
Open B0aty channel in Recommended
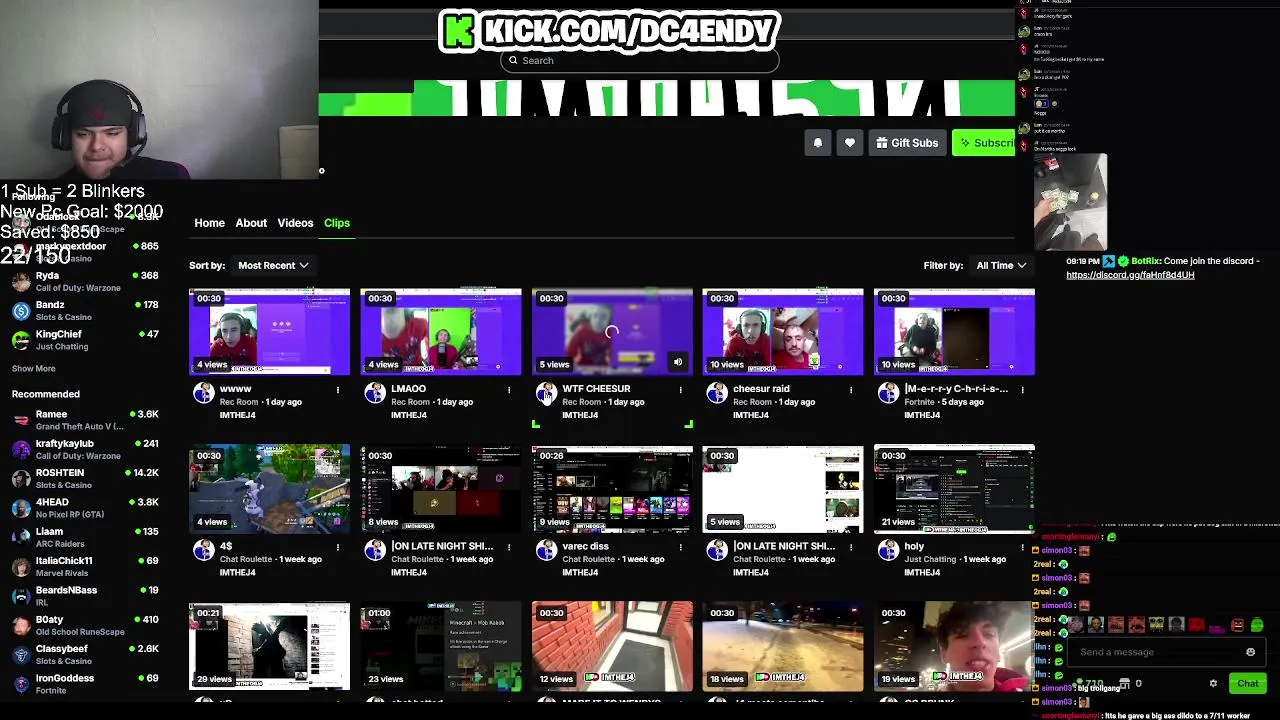(85, 625)
